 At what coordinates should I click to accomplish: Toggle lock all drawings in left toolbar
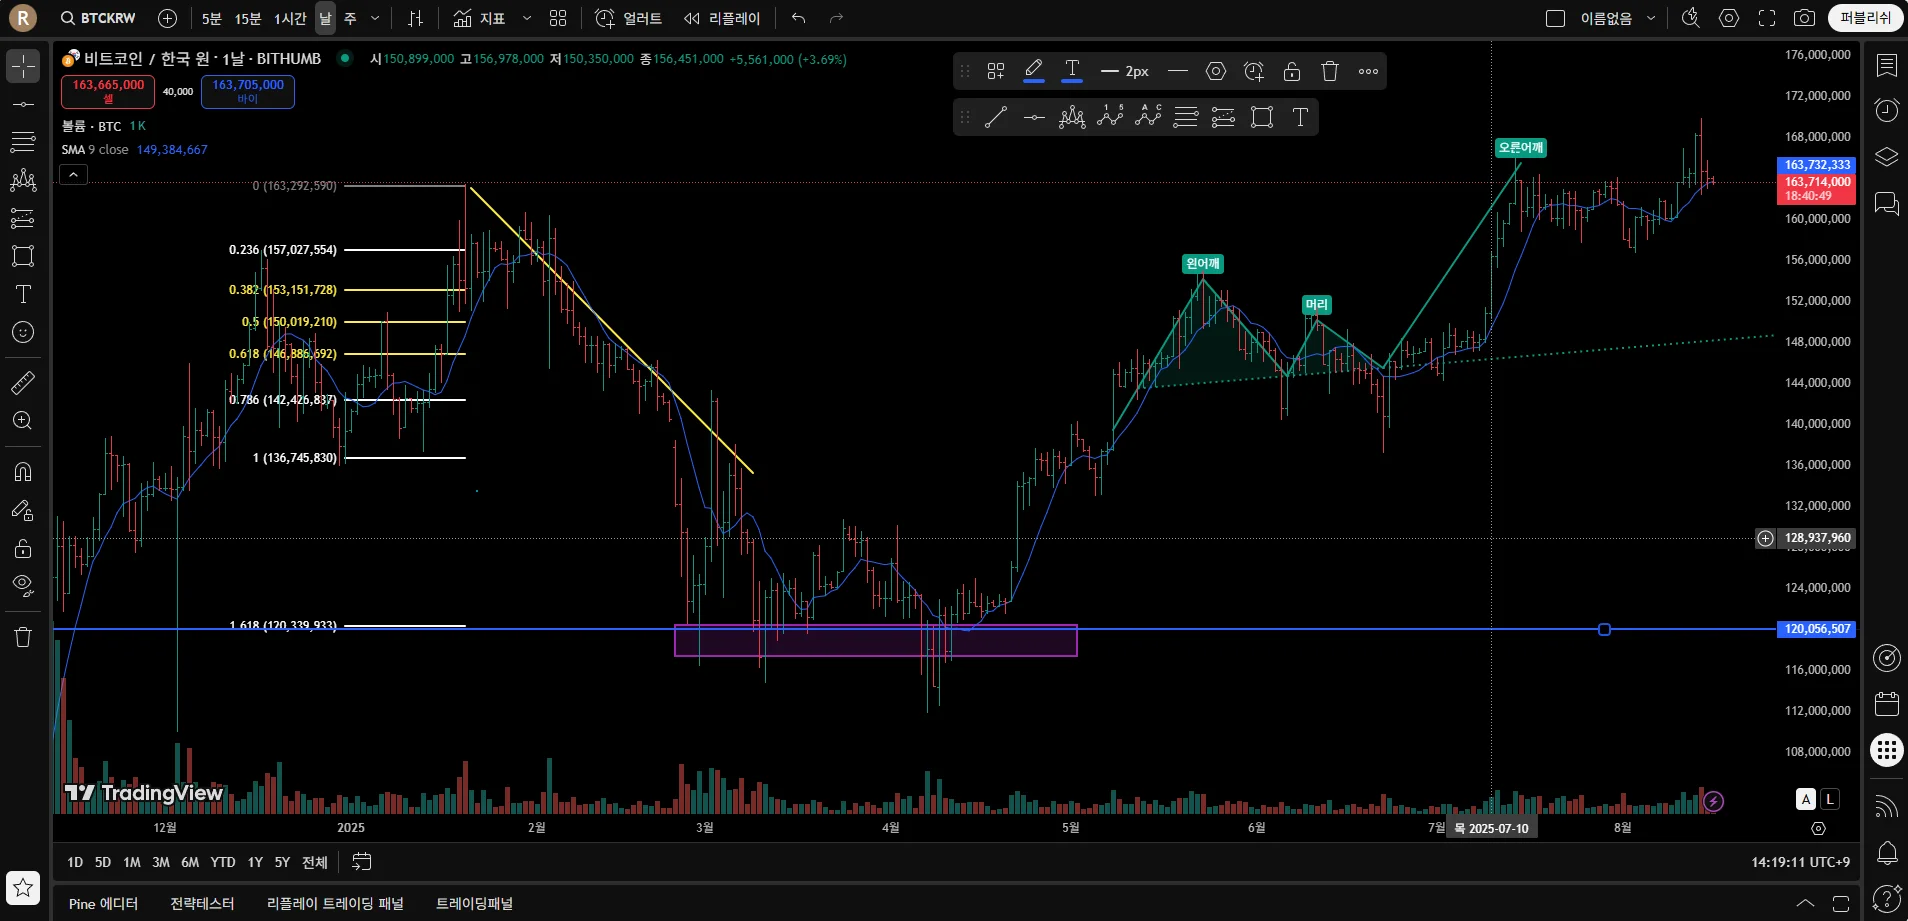(x=23, y=548)
